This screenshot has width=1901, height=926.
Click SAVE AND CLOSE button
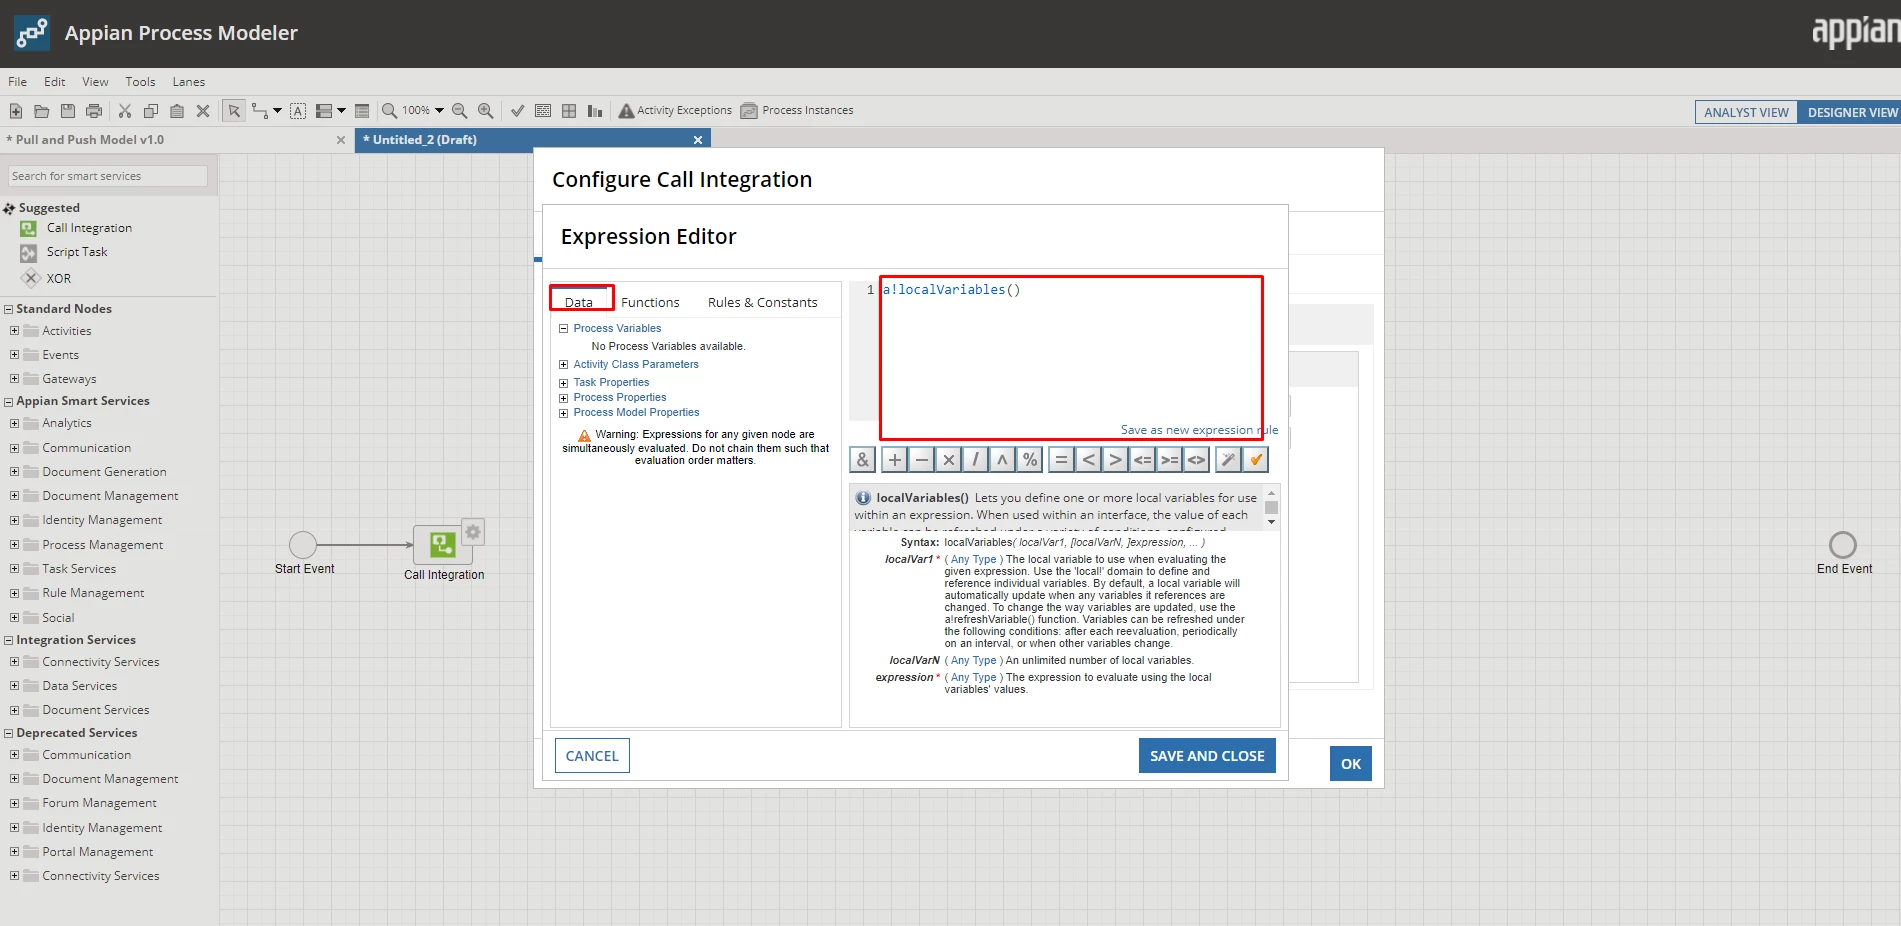[1207, 756]
